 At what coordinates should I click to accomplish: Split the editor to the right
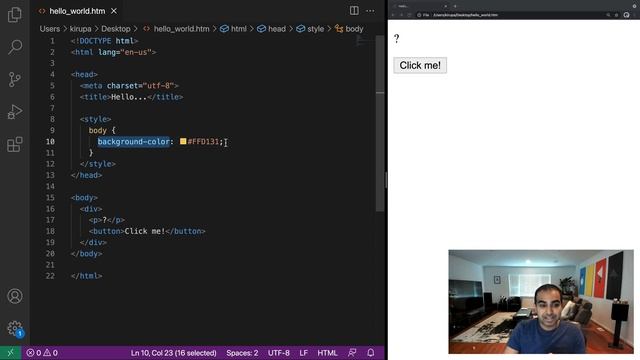[x=354, y=11]
